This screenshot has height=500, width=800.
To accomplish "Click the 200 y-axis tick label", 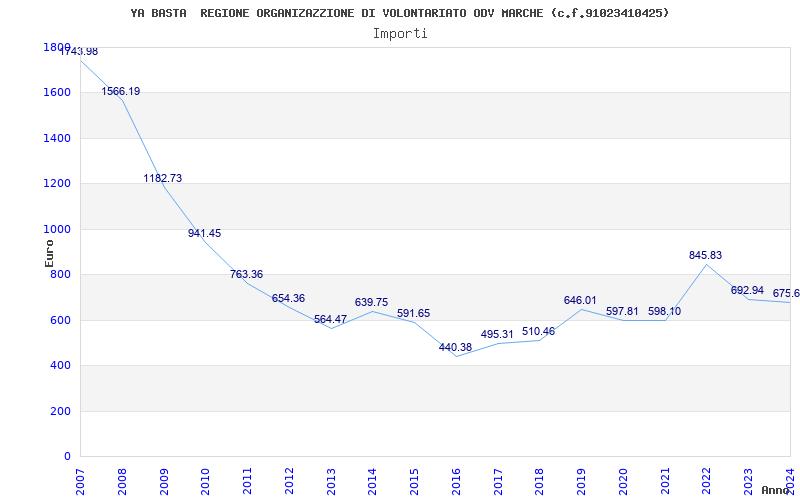I will tap(60, 411).
